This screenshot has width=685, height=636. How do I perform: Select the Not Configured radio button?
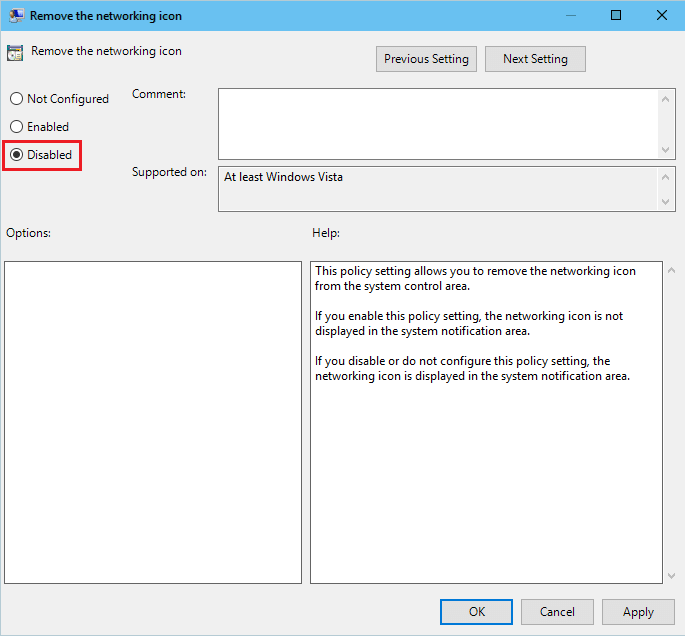coord(17,99)
